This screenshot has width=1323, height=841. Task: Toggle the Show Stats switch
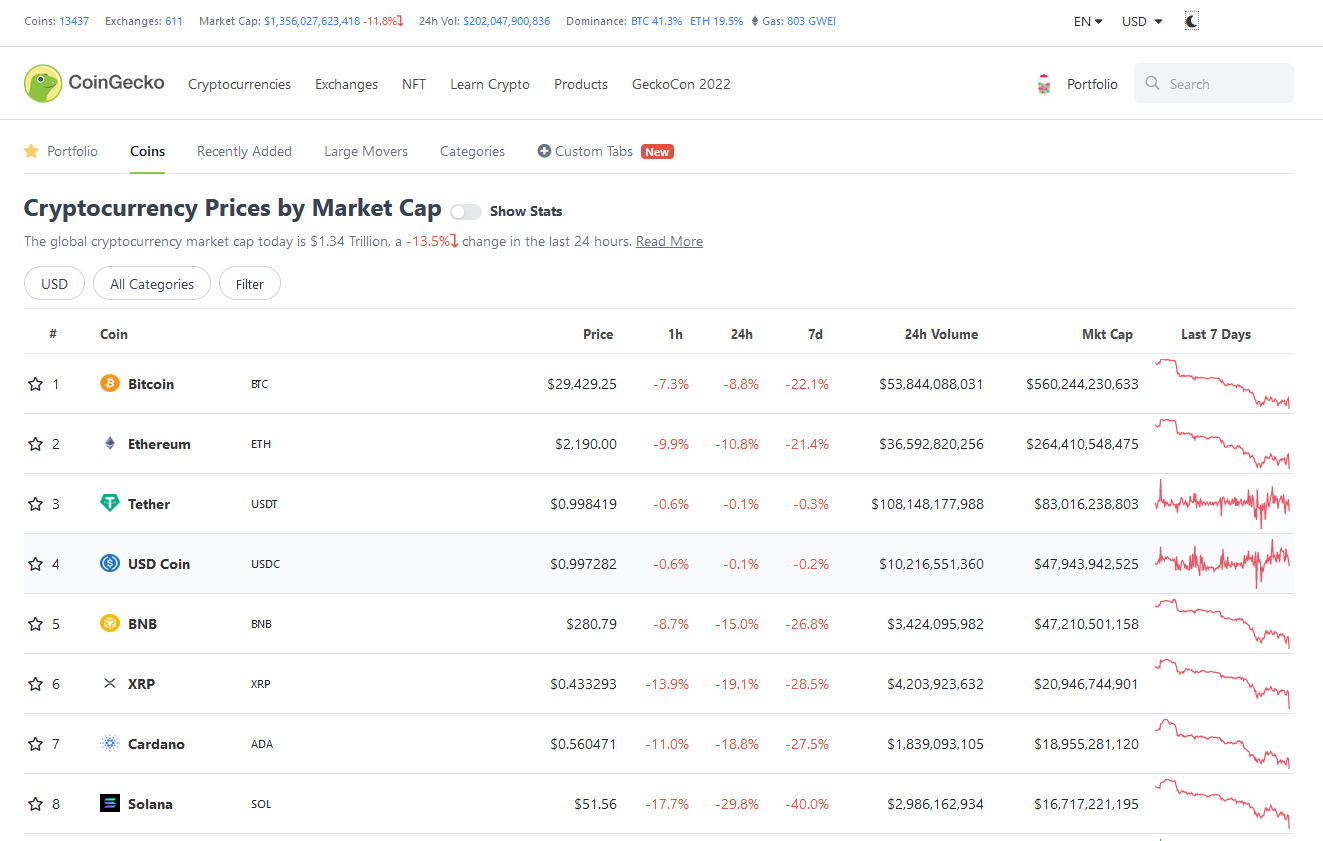466,212
